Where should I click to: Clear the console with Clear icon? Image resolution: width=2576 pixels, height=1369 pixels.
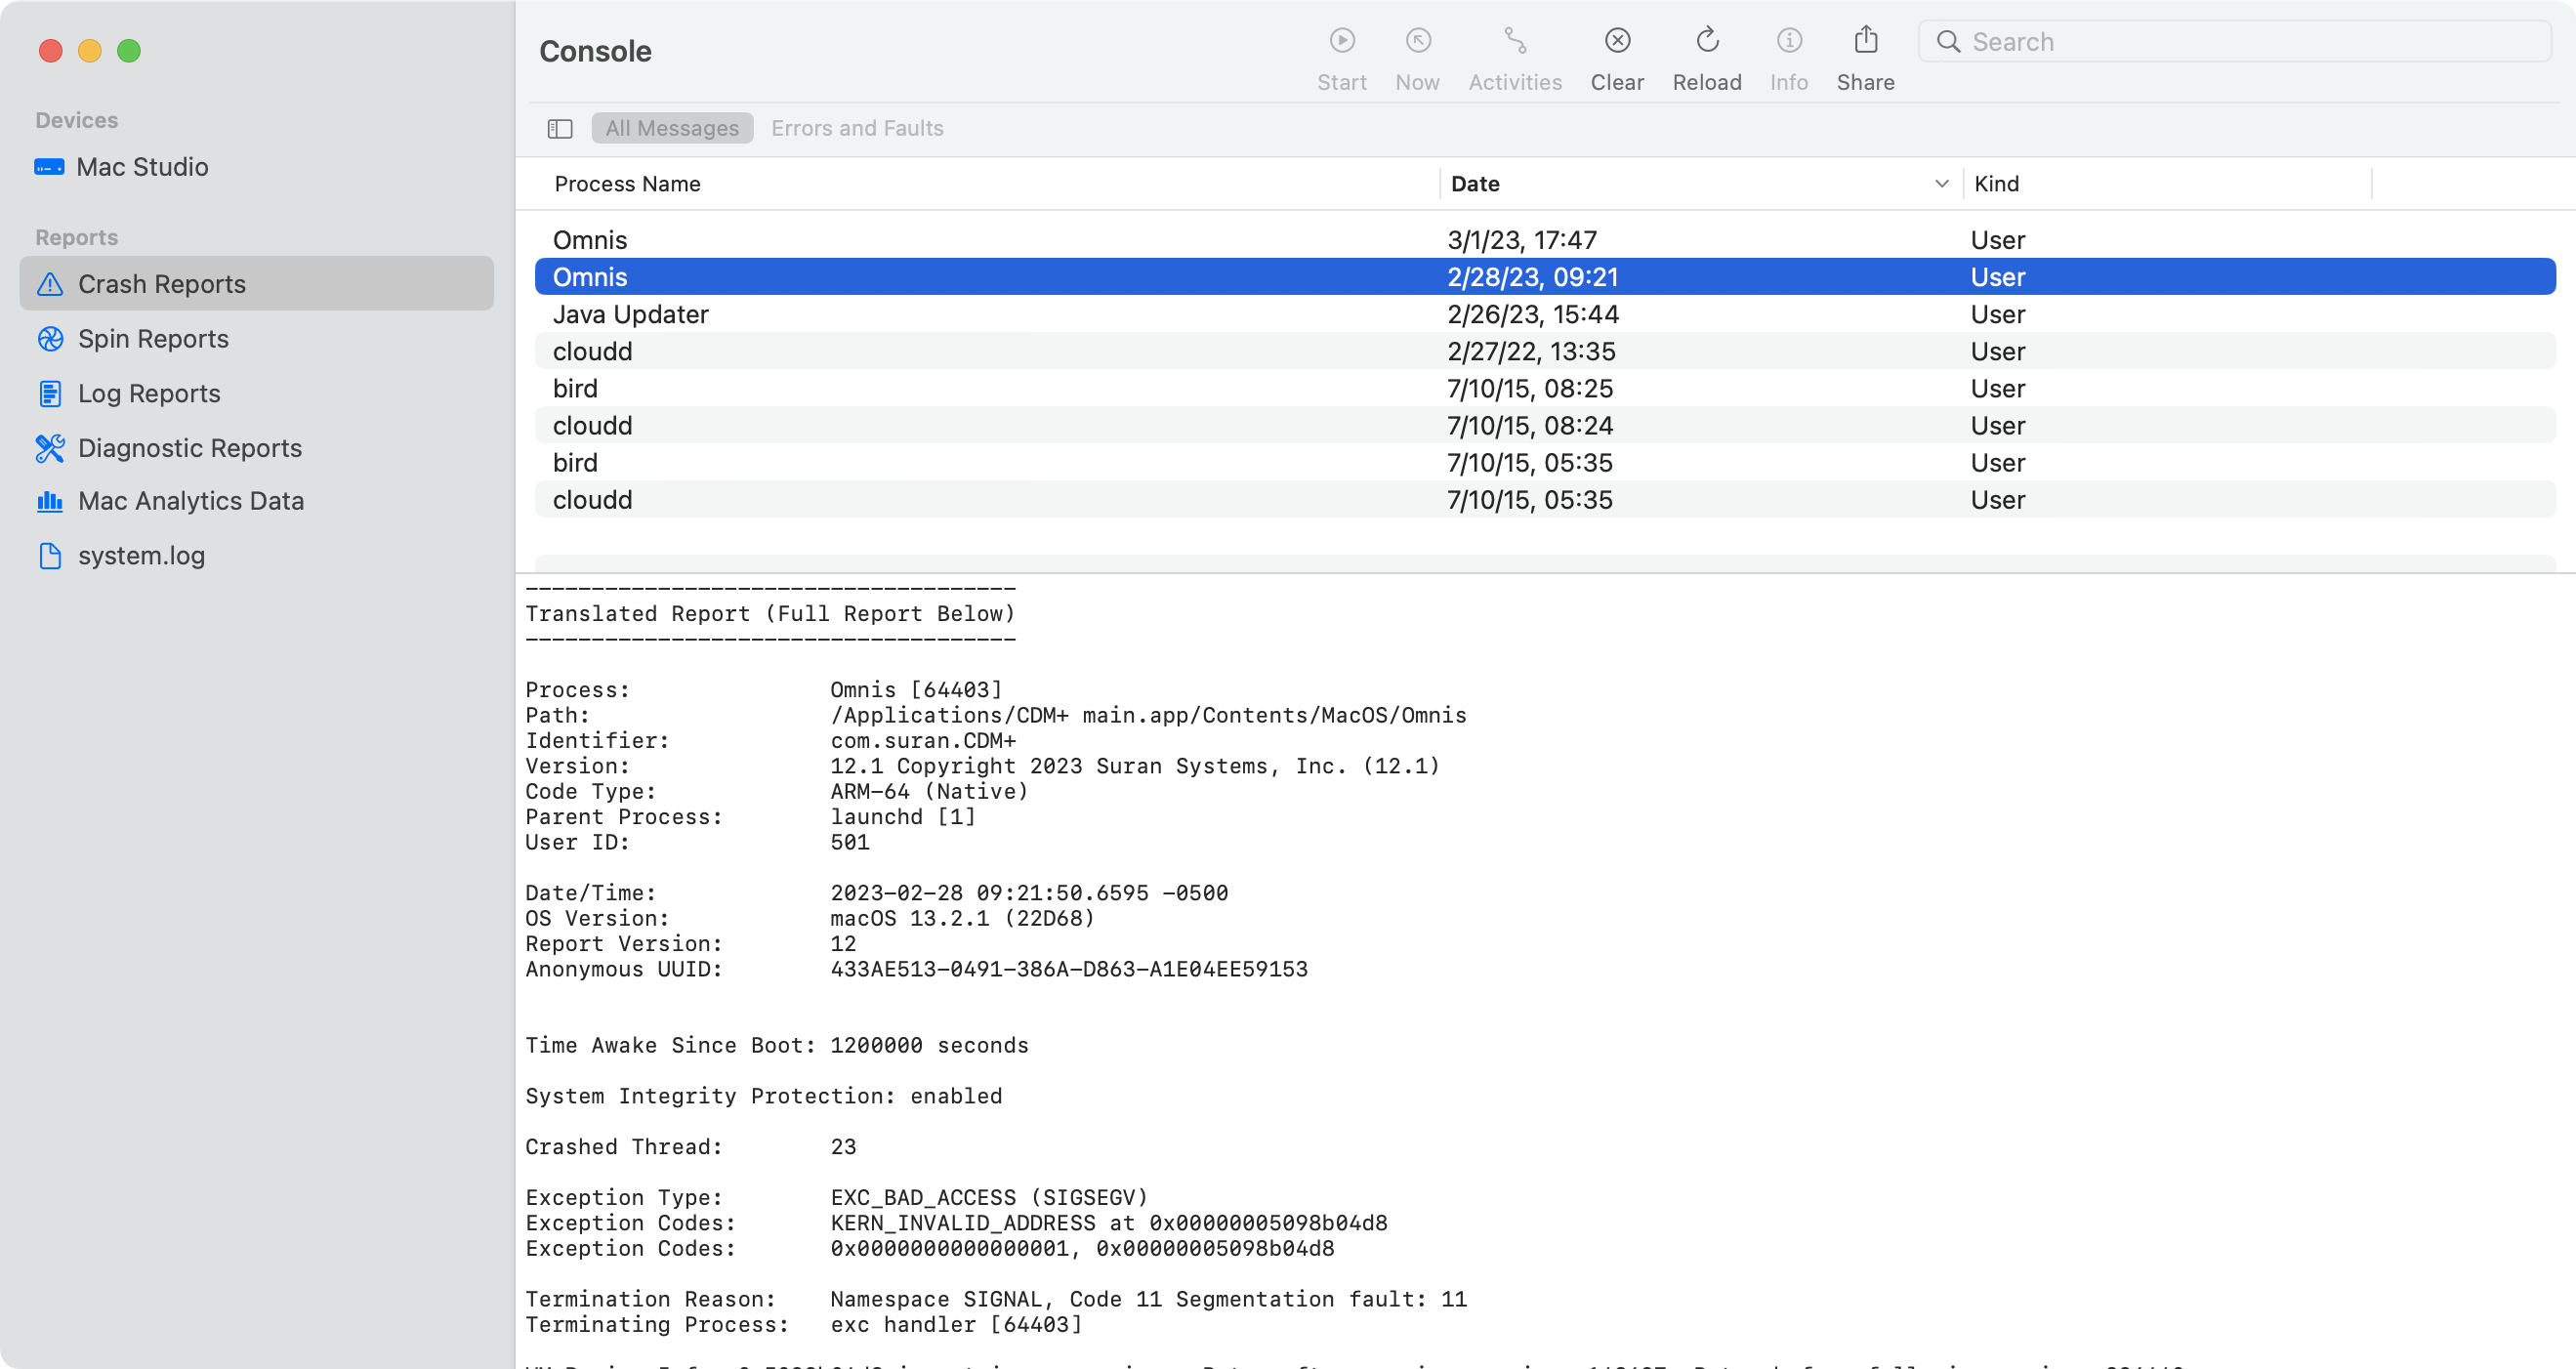tap(1616, 41)
